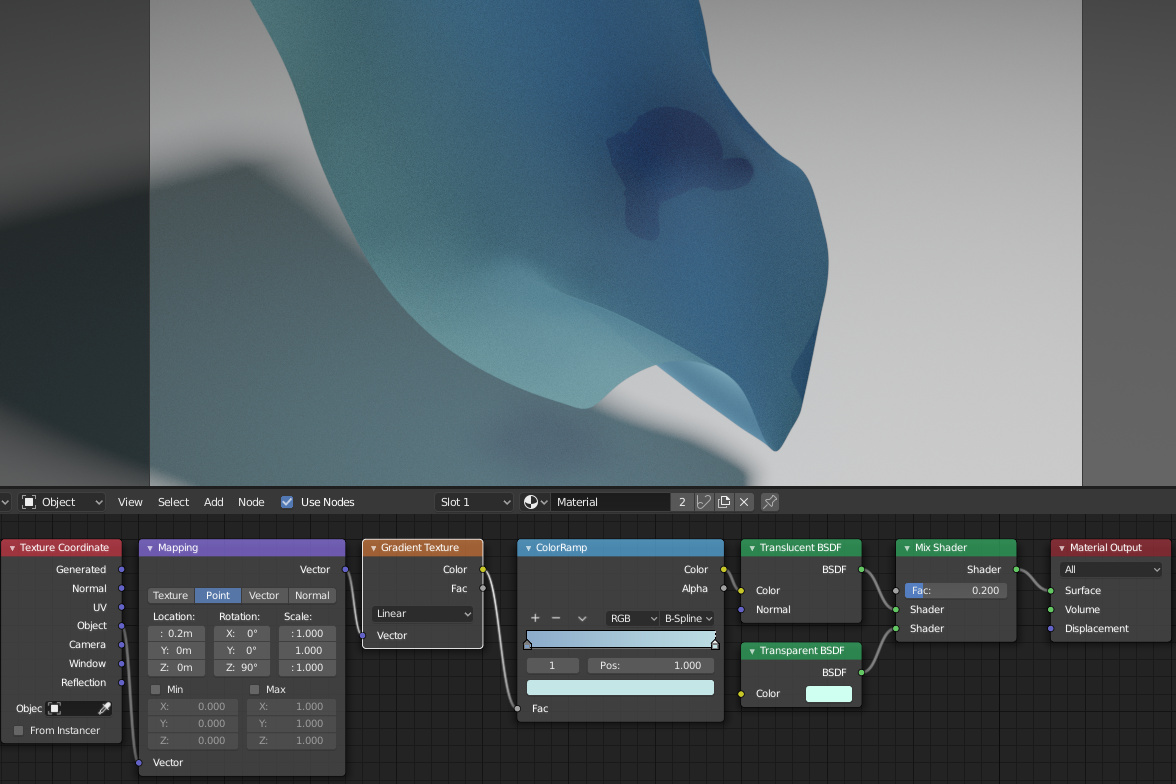
Task: Open the Add menu in the node editor
Action: [x=213, y=502]
